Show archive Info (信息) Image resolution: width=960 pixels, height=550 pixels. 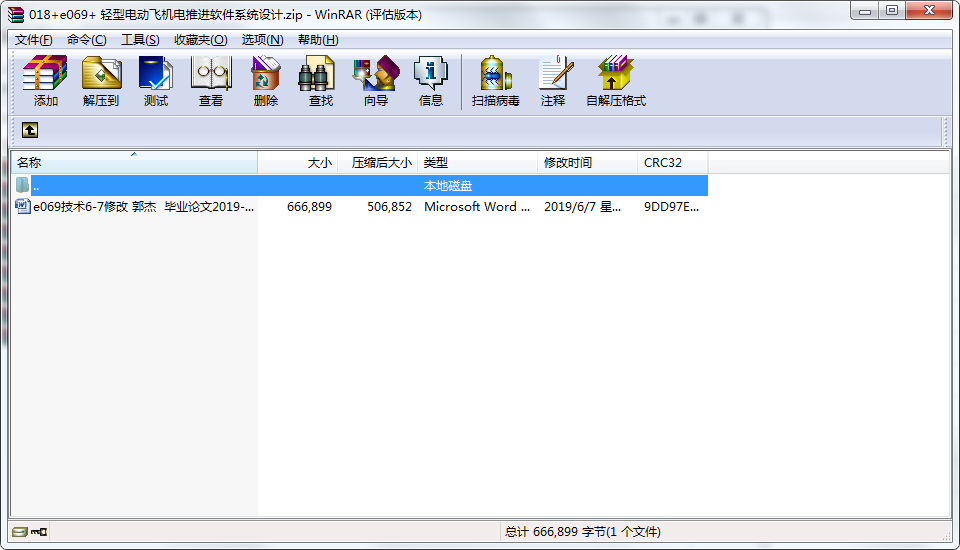430,81
